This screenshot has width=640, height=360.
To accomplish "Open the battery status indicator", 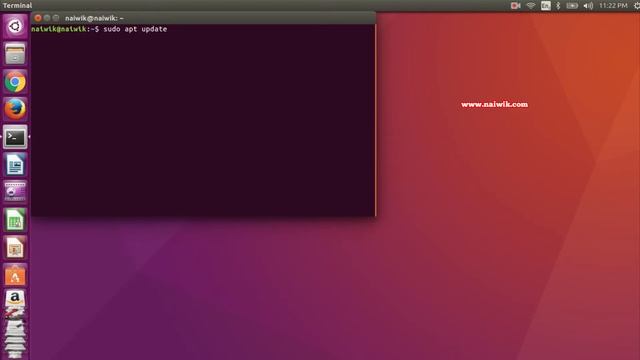I will 572,6.
